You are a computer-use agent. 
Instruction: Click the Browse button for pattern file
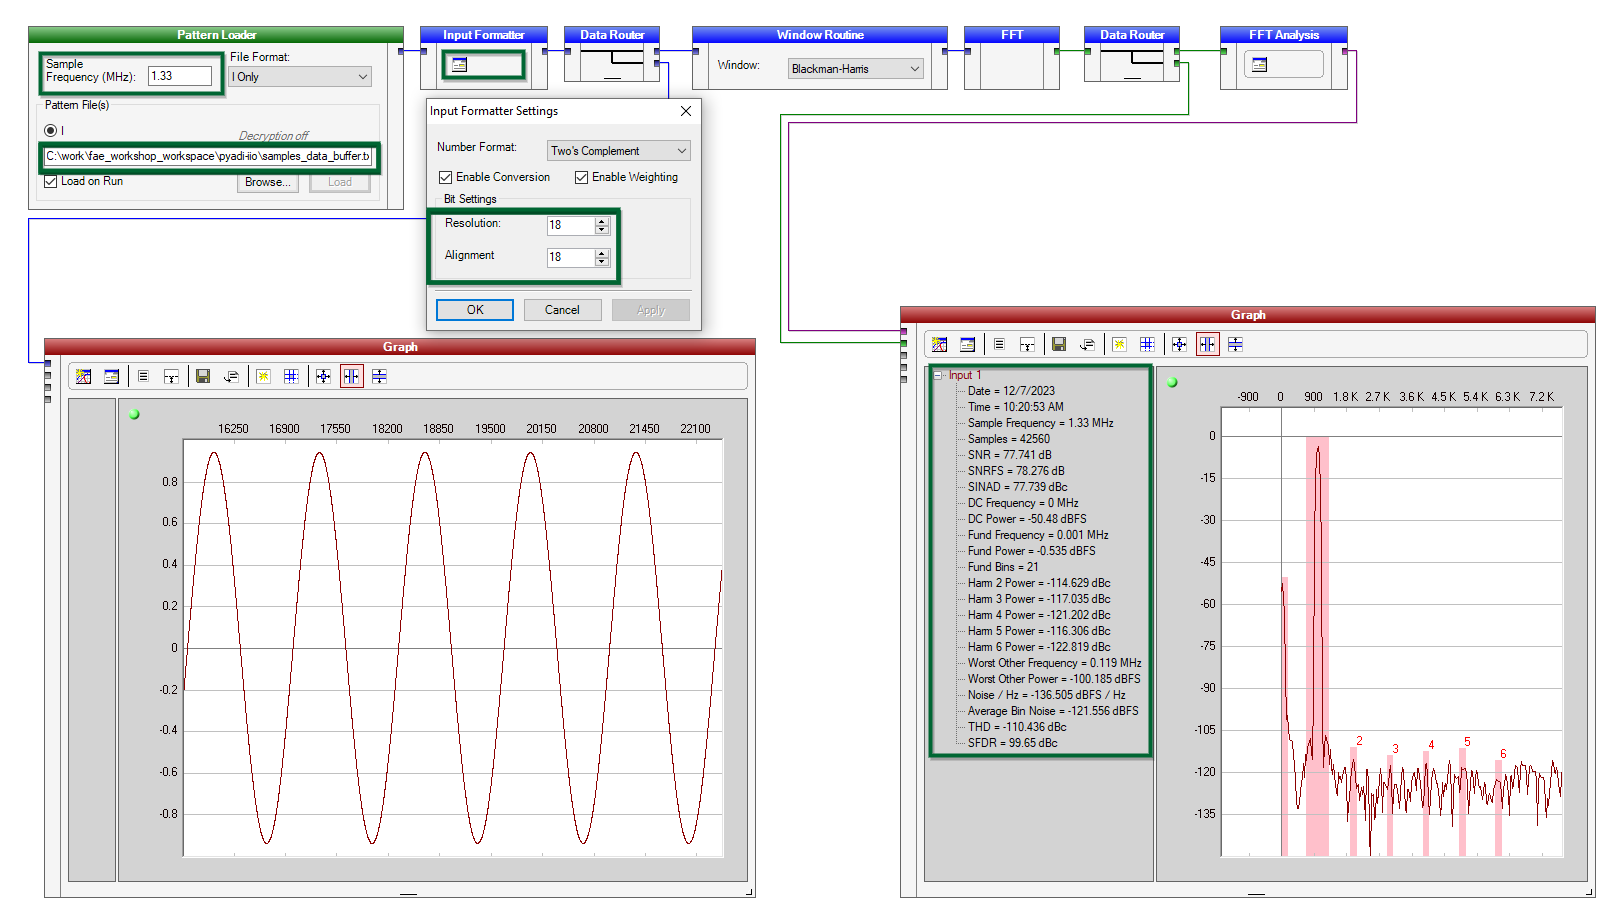point(267,182)
